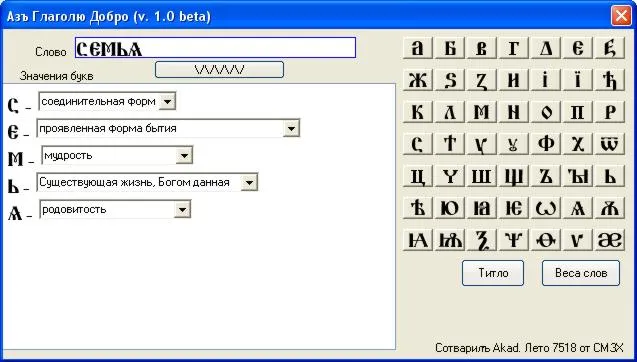Insert the letter Слово (С) from the keyboard
The width and height of the screenshot is (637, 362).
418,144
